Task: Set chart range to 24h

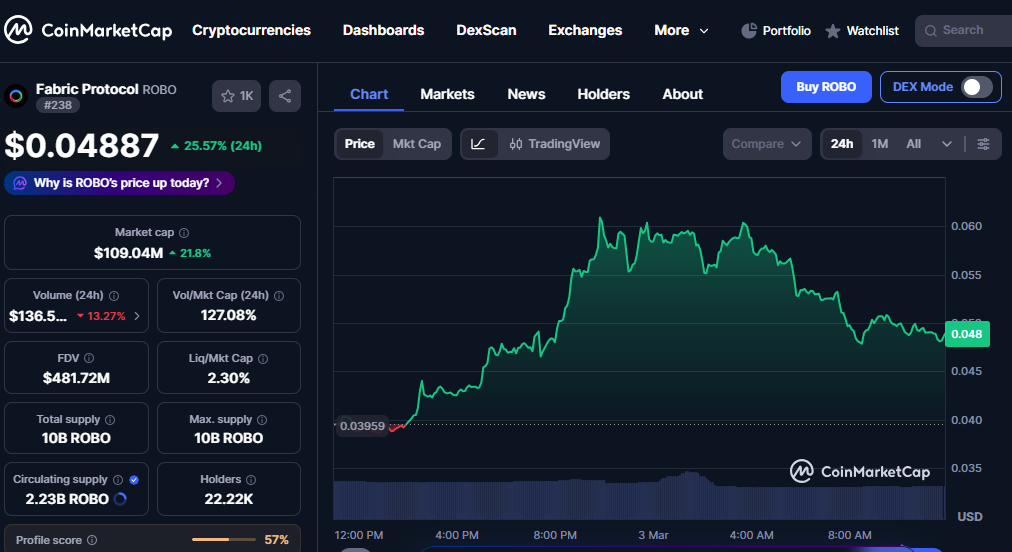Action: (842, 144)
